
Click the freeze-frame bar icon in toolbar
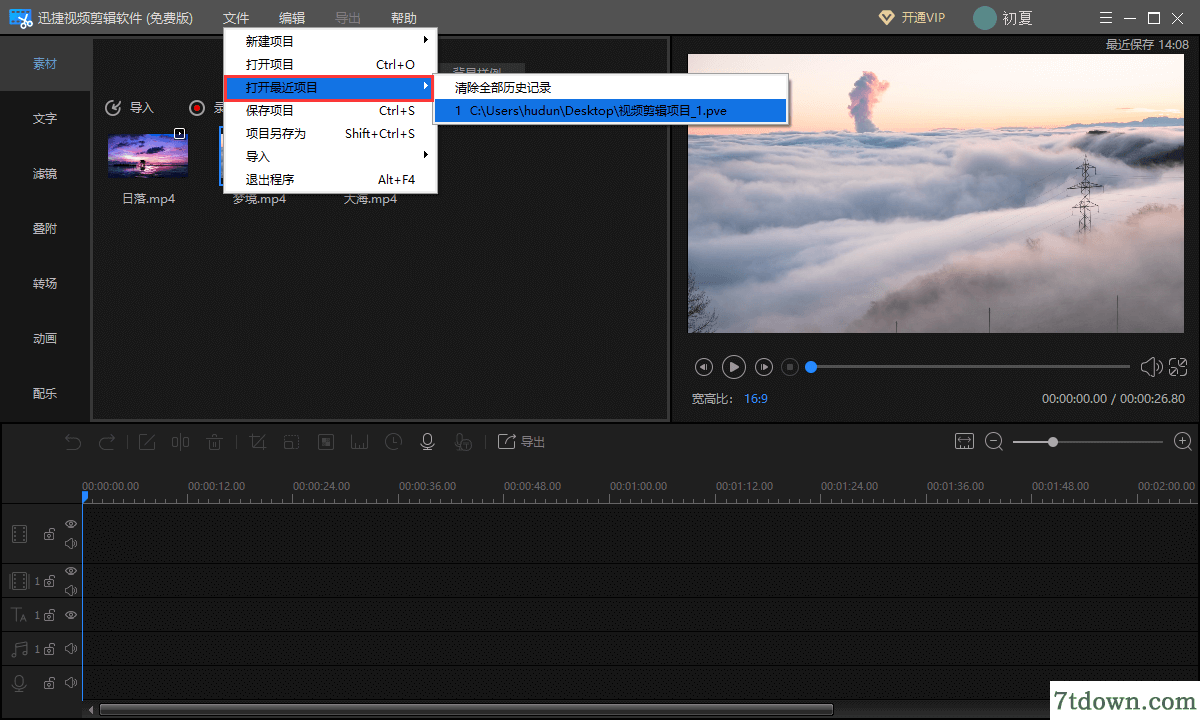[x=360, y=442]
